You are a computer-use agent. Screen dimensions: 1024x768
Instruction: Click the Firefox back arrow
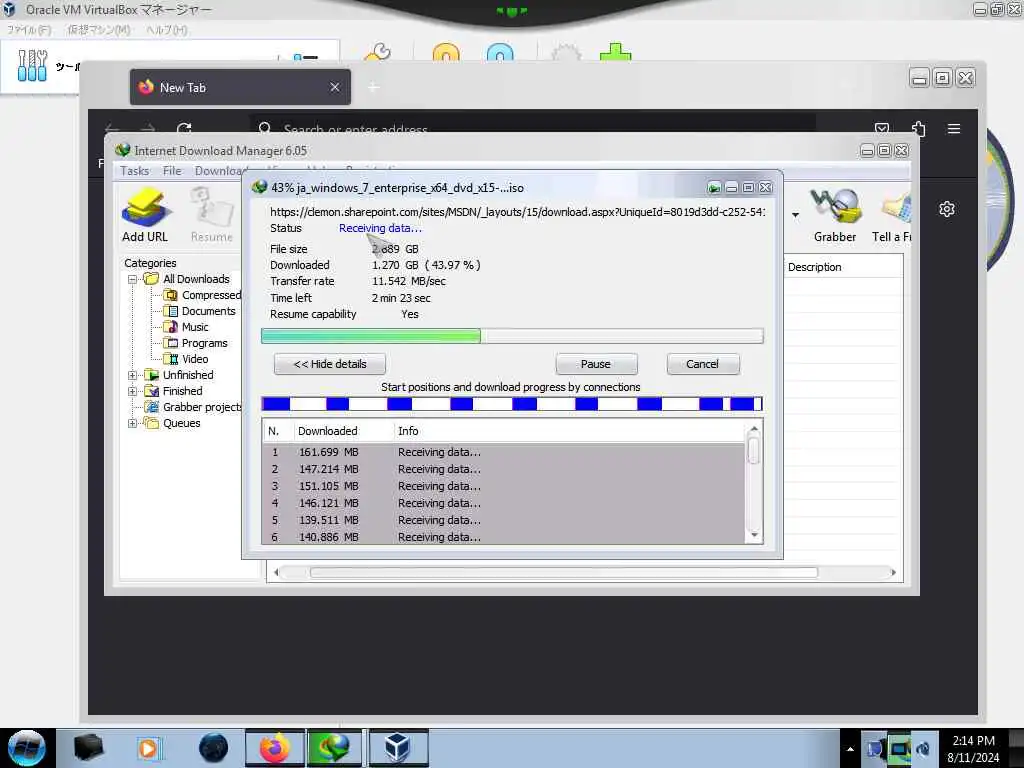click(112, 129)
